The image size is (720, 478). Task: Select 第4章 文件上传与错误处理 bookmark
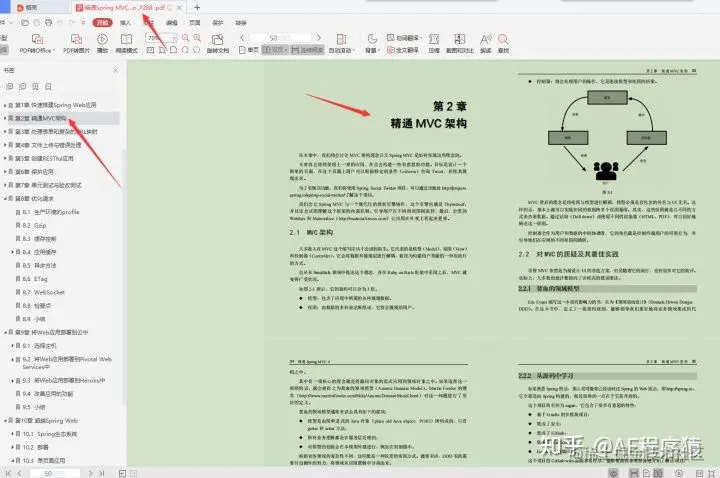pos(48,145)
